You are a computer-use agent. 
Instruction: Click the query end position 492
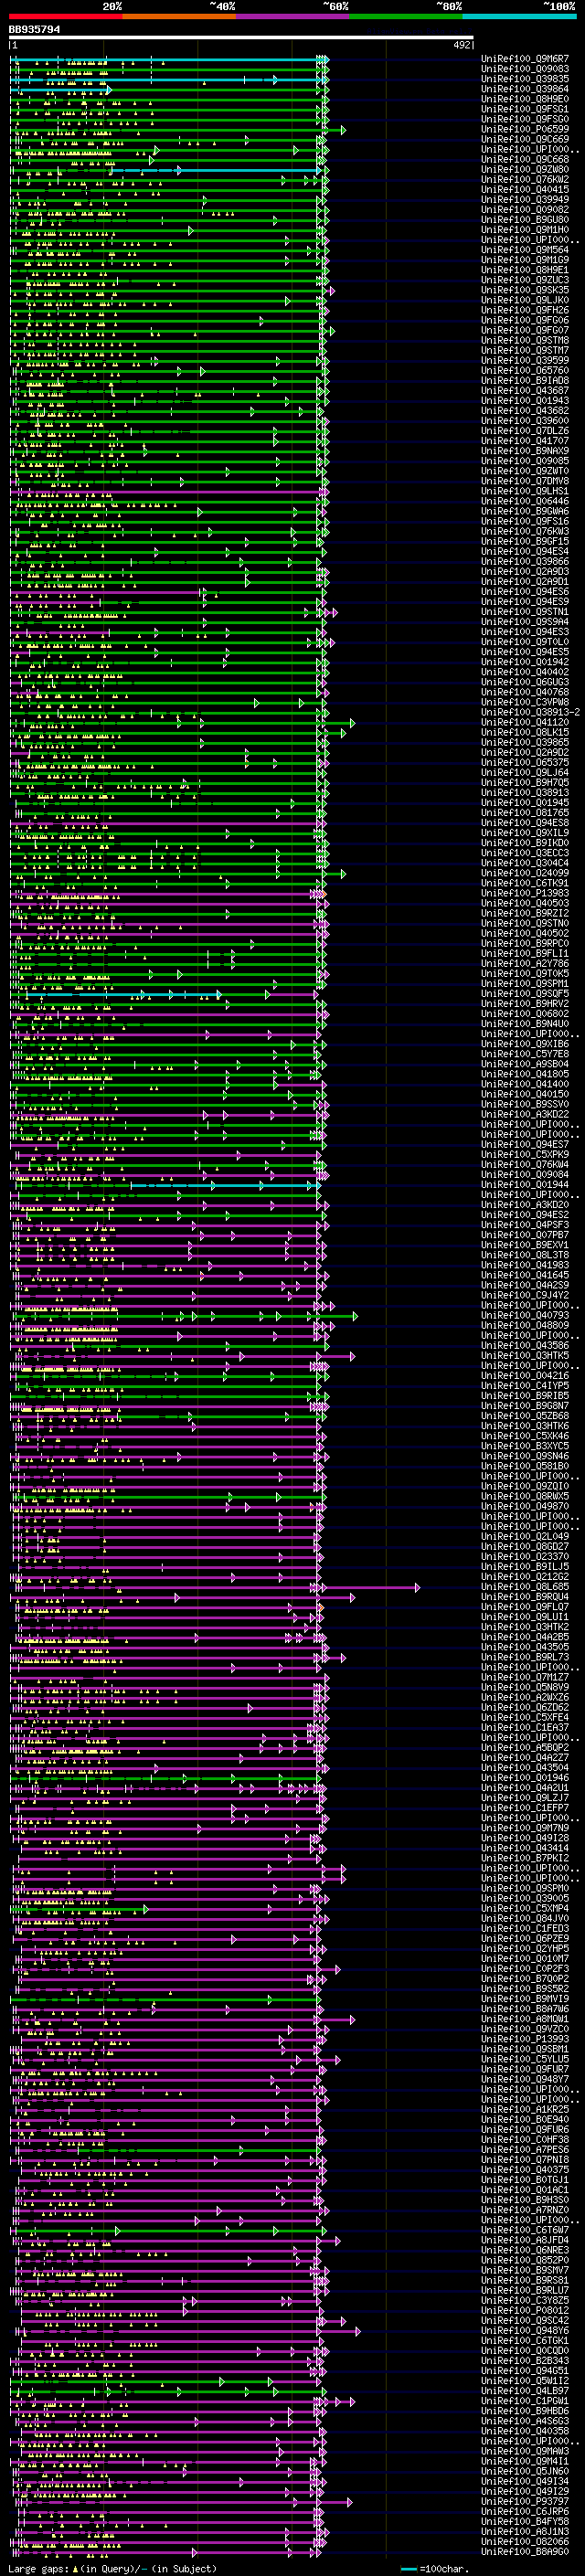(x=462, y=46)
